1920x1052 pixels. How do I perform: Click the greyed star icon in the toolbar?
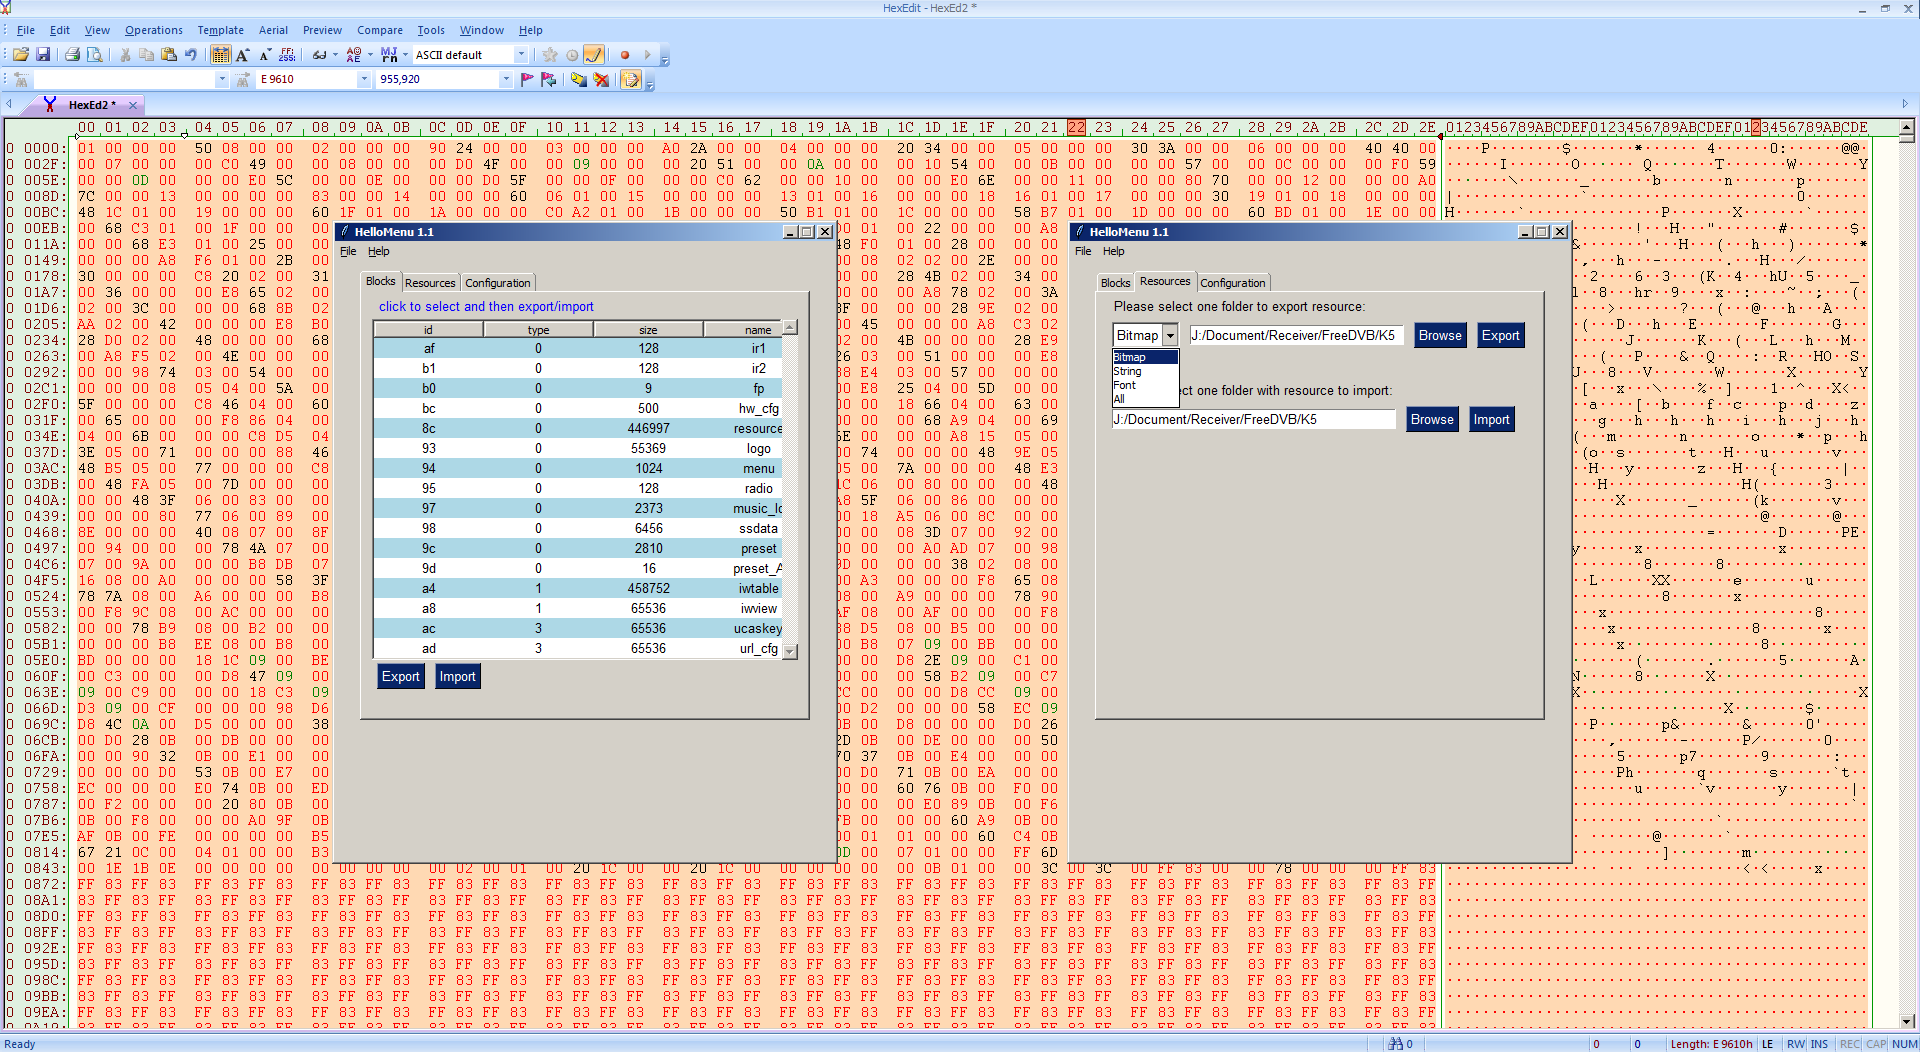550,55
